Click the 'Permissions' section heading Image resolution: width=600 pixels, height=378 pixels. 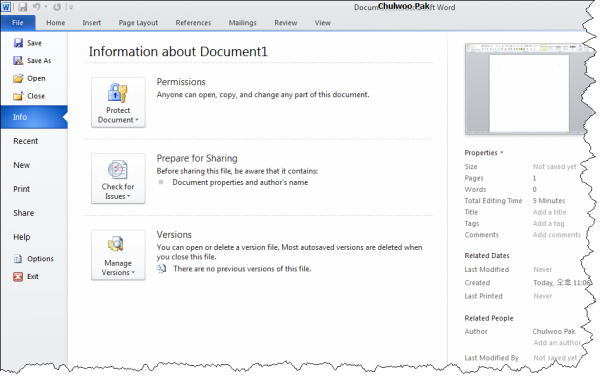pyautogui.click(x=181, y=82)
